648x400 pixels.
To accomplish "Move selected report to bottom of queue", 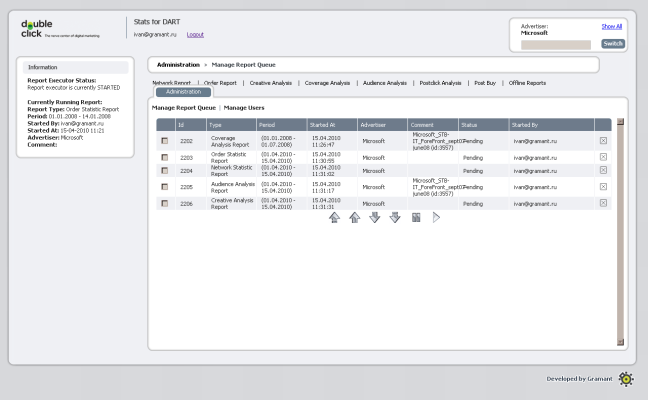I will (395, 217).
